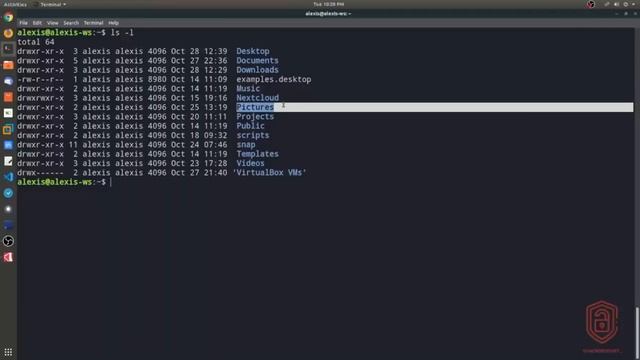Open the View menu
The image size is (640, 360).
(x=52, y=23)
